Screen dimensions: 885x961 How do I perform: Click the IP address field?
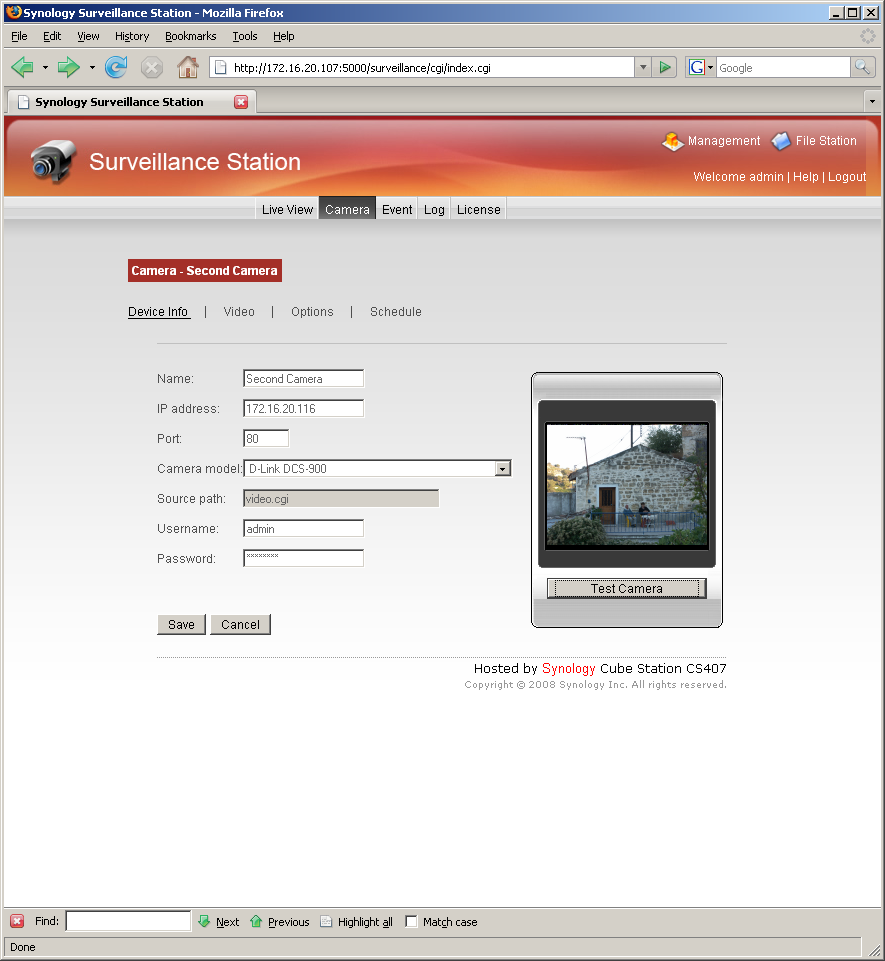(x=303, y=408)
